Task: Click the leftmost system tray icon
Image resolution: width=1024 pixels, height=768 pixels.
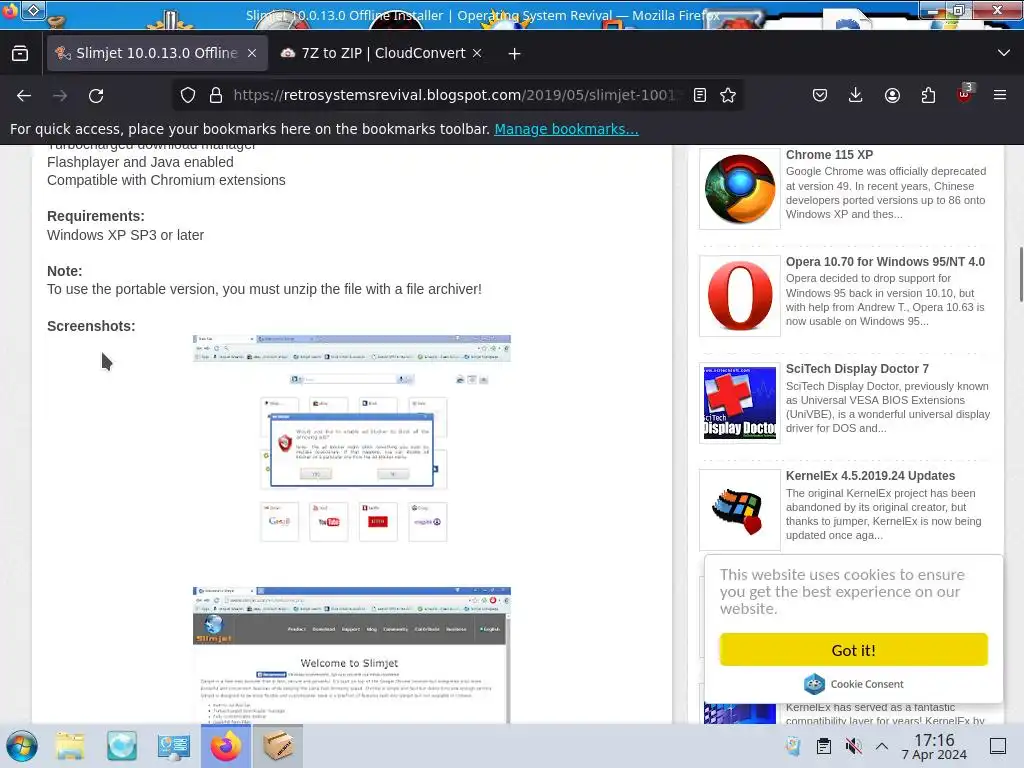Action: [x=793, y=746]
